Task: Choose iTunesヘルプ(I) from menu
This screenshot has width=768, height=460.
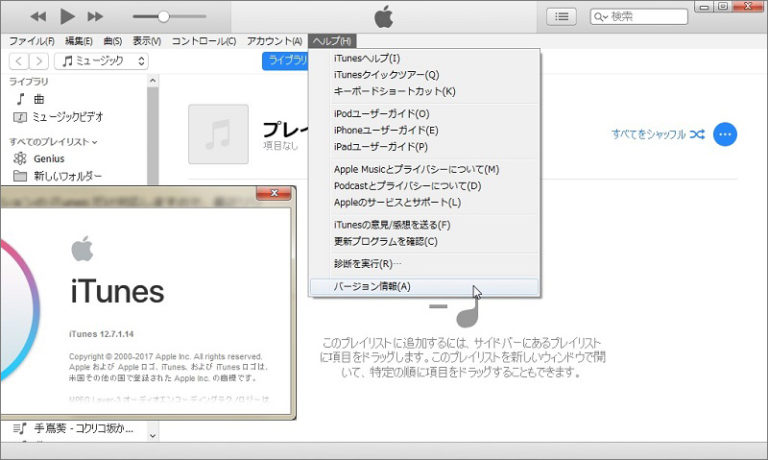Action: 425,58
